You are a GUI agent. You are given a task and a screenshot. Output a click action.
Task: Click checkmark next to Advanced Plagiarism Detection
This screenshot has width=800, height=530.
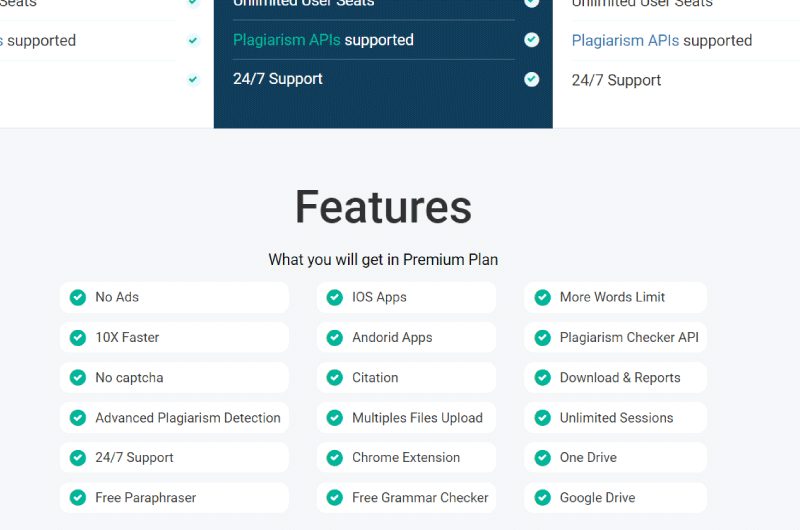[78, 418]
